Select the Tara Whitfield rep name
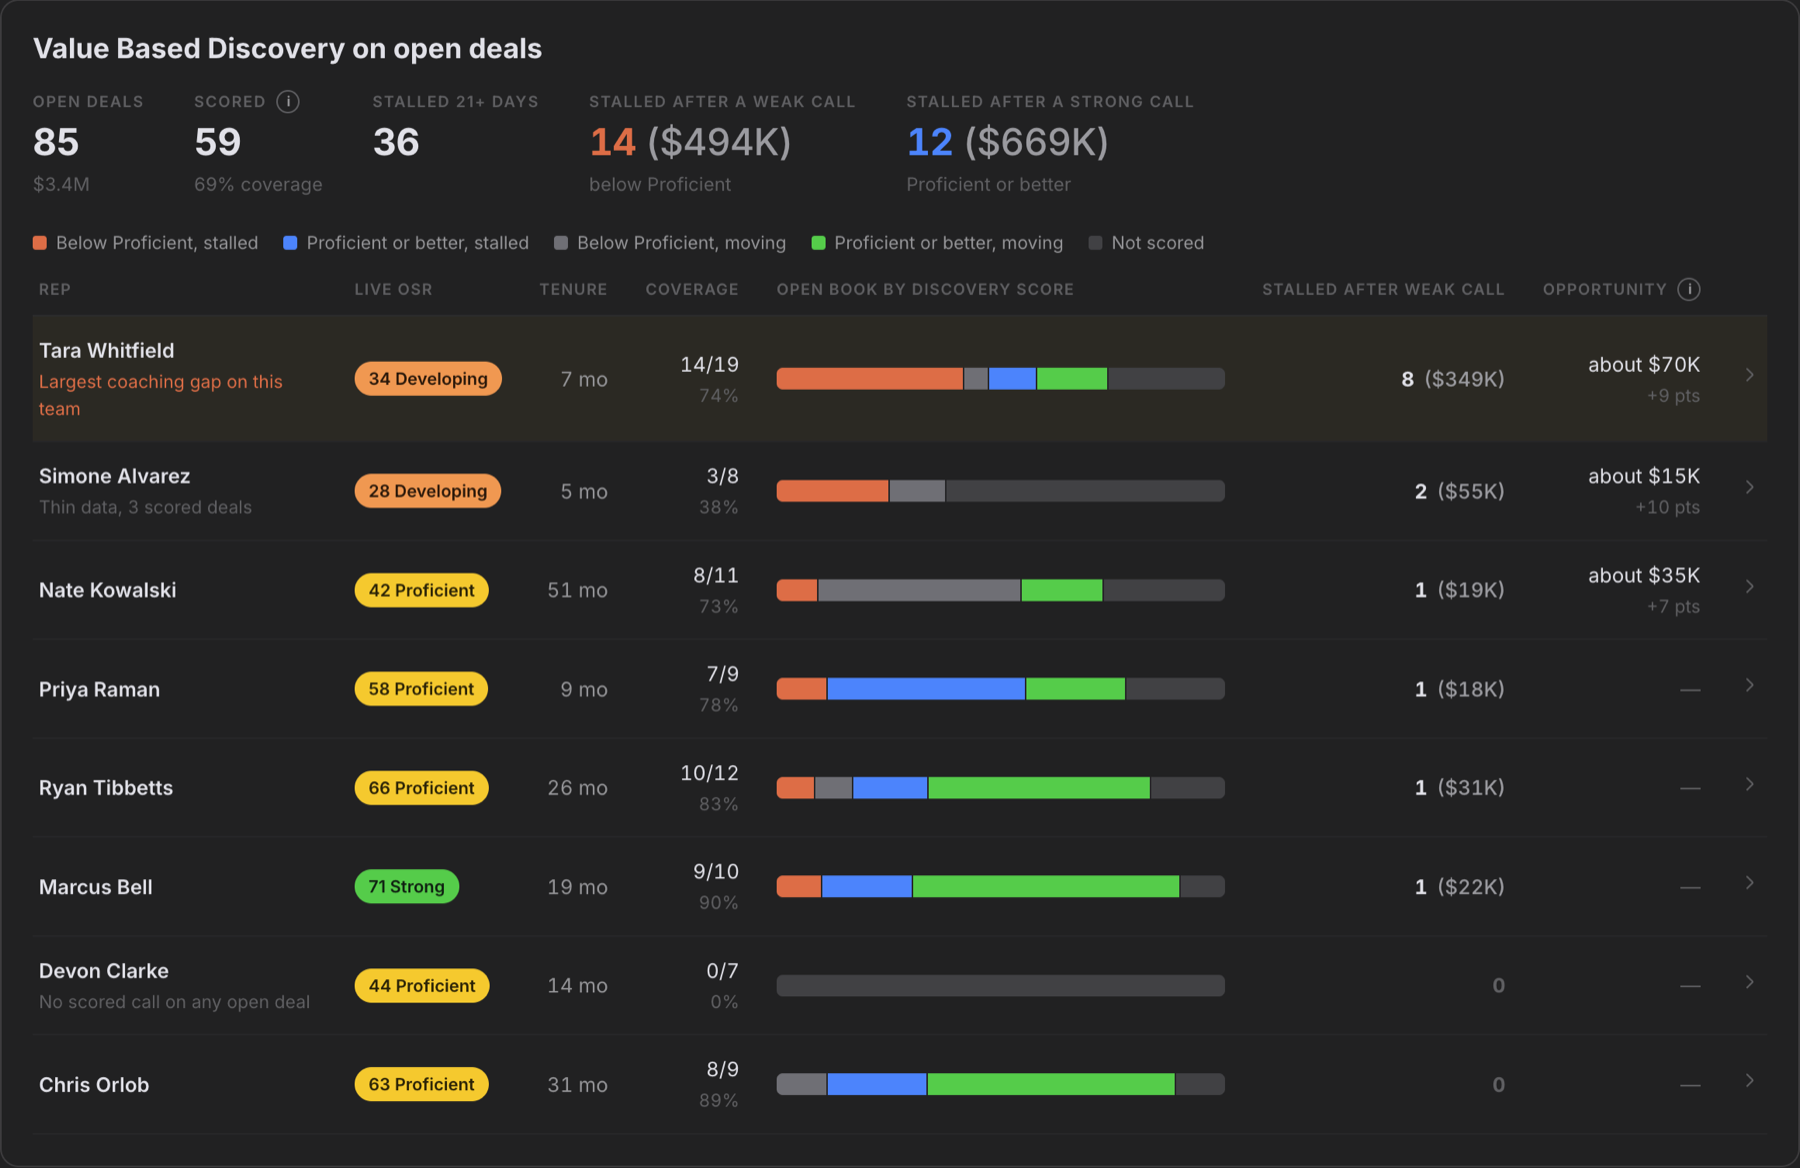The image size is (1800, 1168). 107,351
